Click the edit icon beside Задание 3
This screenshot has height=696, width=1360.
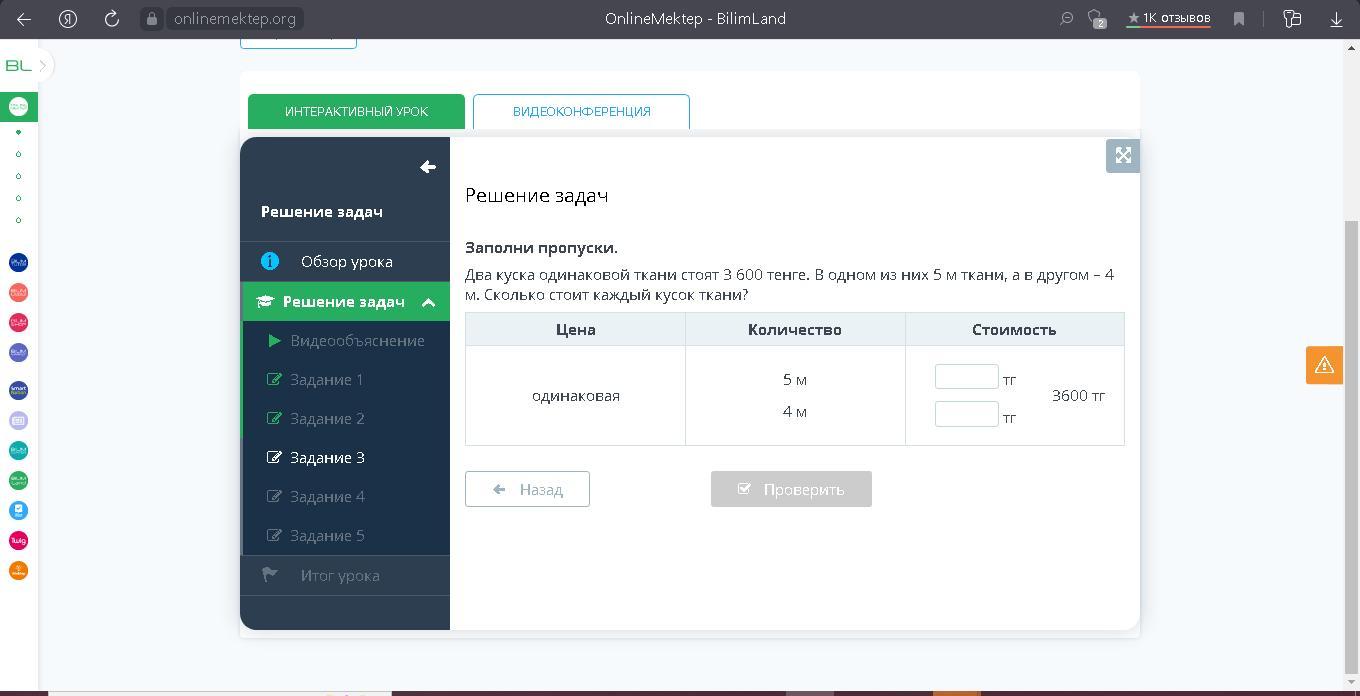(x=275, y=457)
